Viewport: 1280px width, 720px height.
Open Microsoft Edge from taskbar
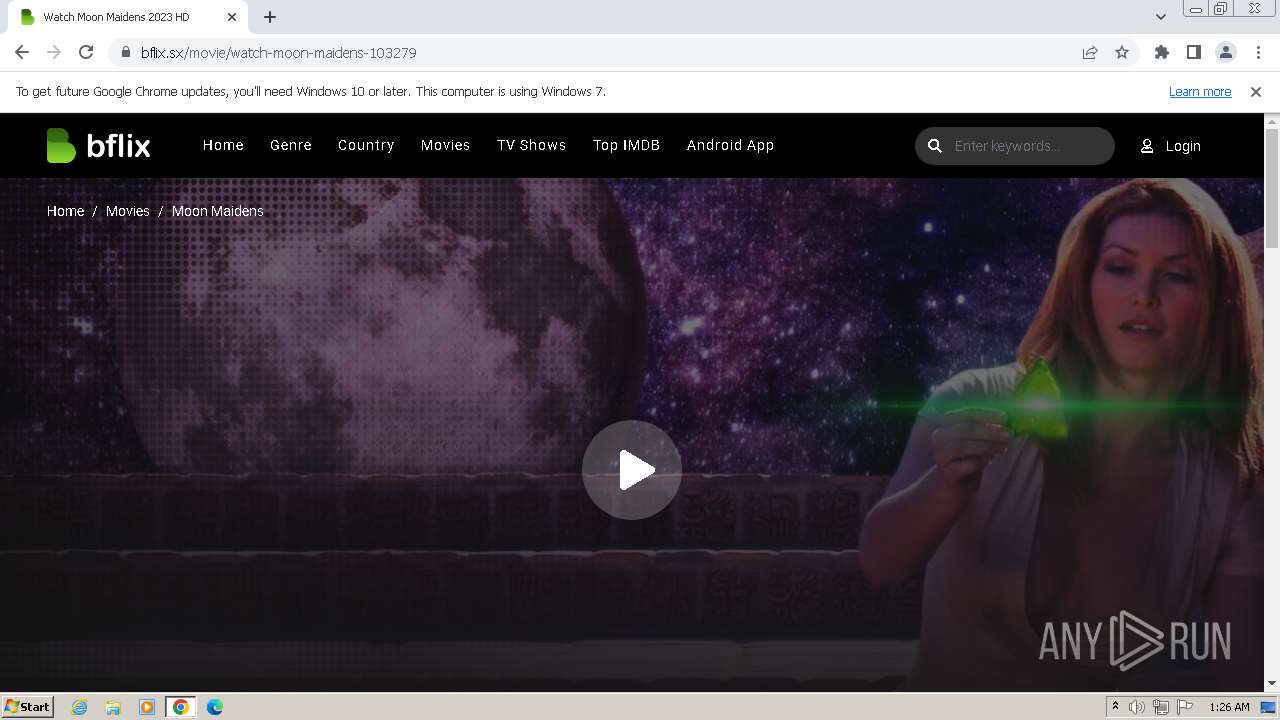point(215,707)
